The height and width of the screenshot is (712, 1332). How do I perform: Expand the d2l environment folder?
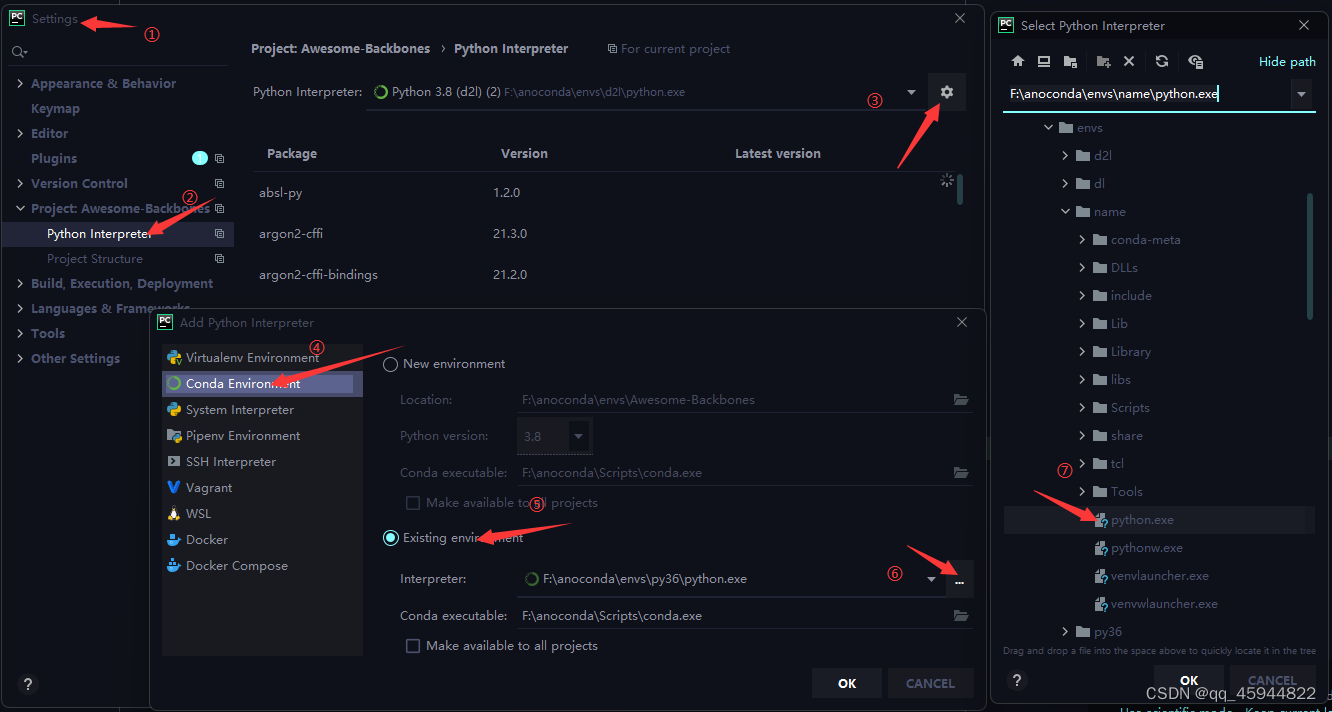(x=1066, y=156)
